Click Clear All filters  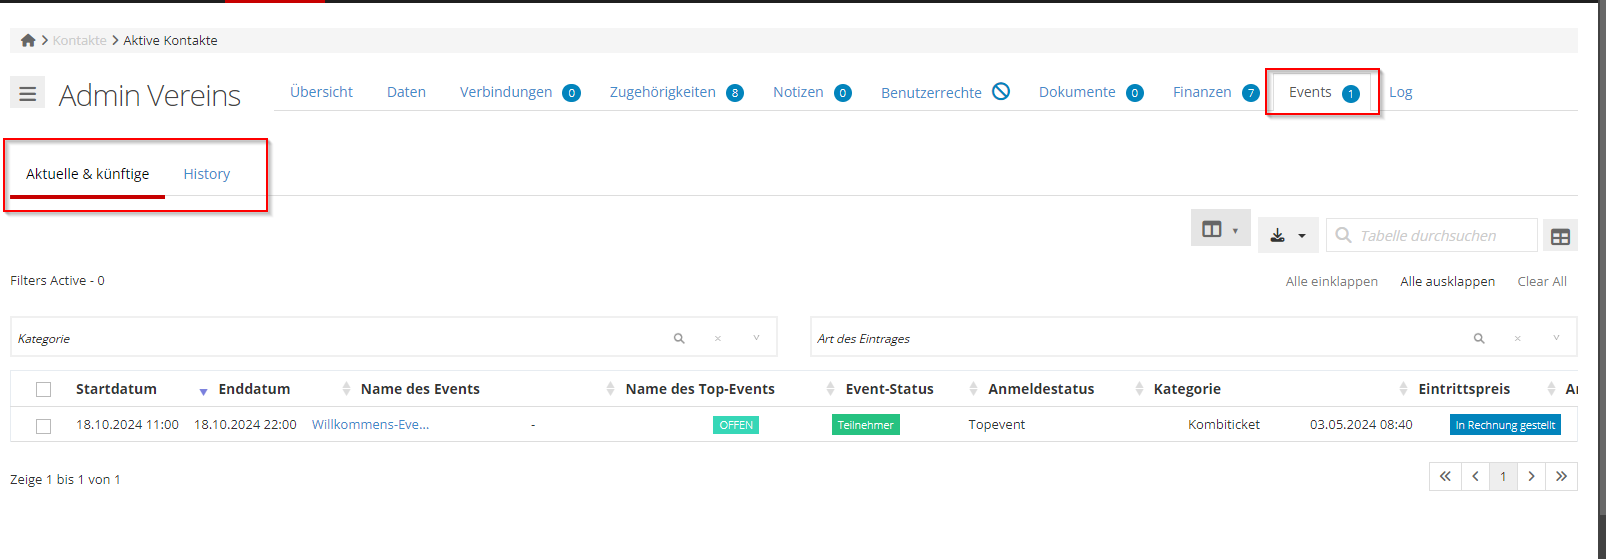[x=1541, y=282]
